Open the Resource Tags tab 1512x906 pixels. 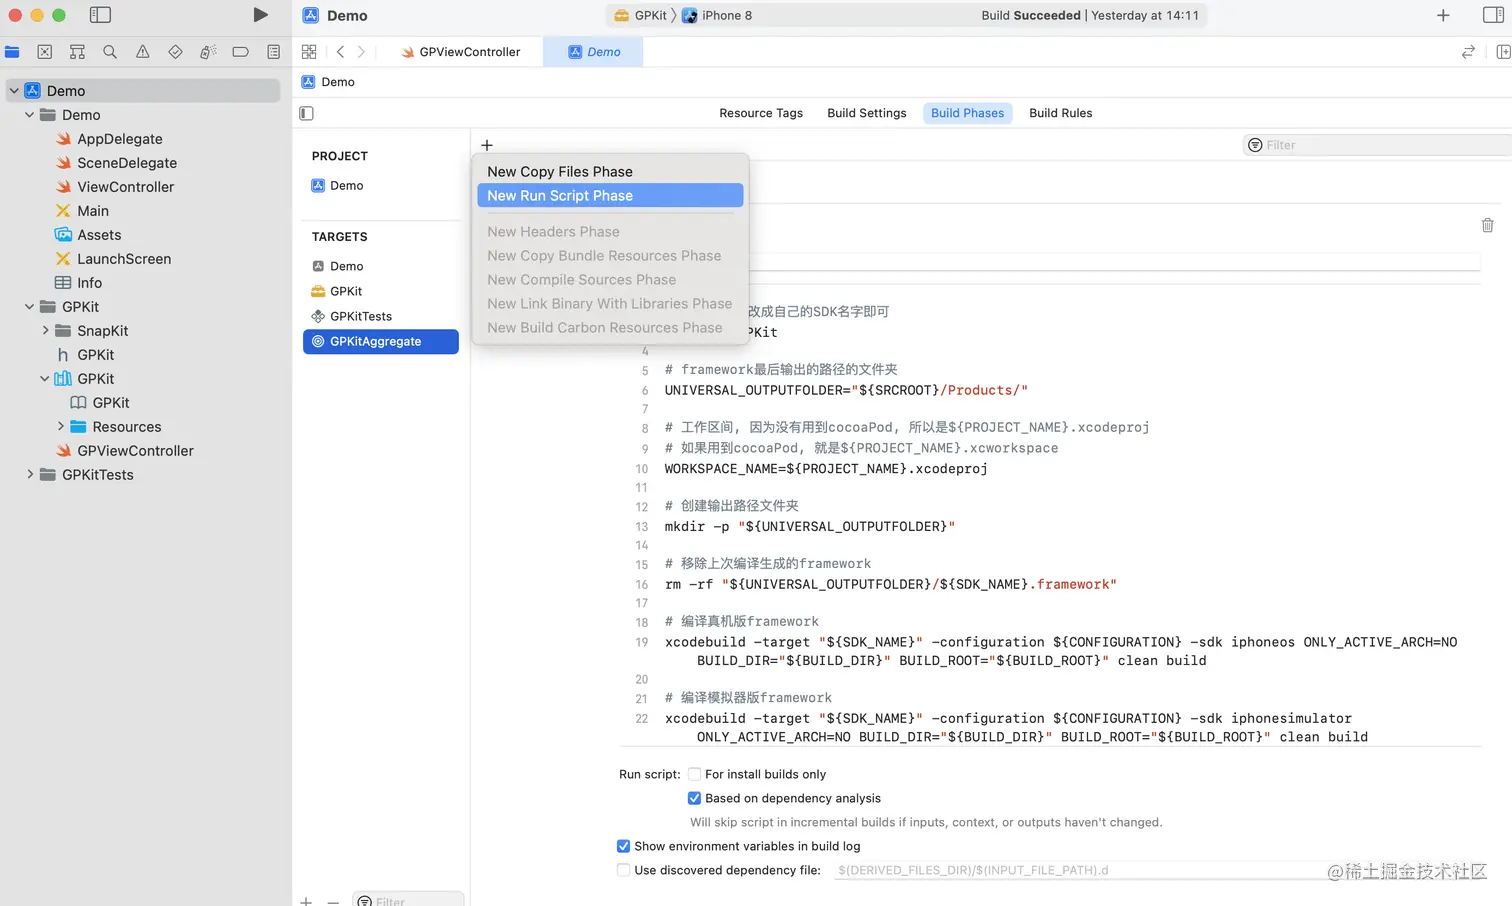761,113
